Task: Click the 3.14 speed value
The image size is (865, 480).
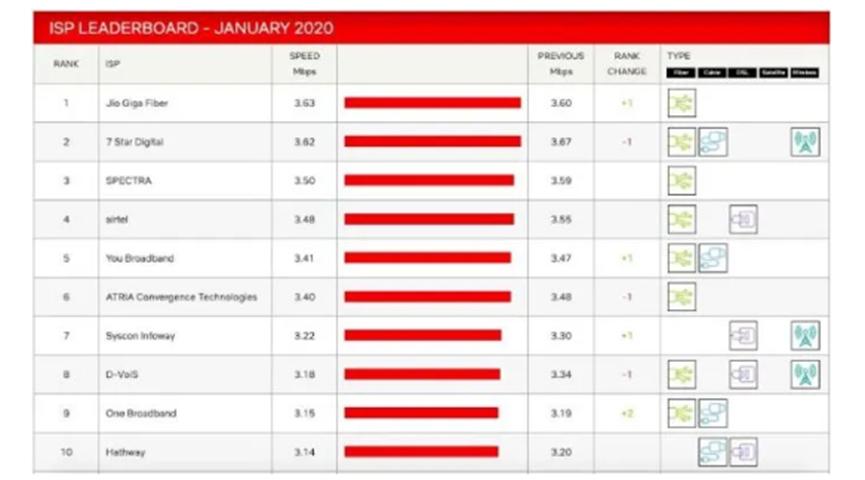Action: coord(305,452)
